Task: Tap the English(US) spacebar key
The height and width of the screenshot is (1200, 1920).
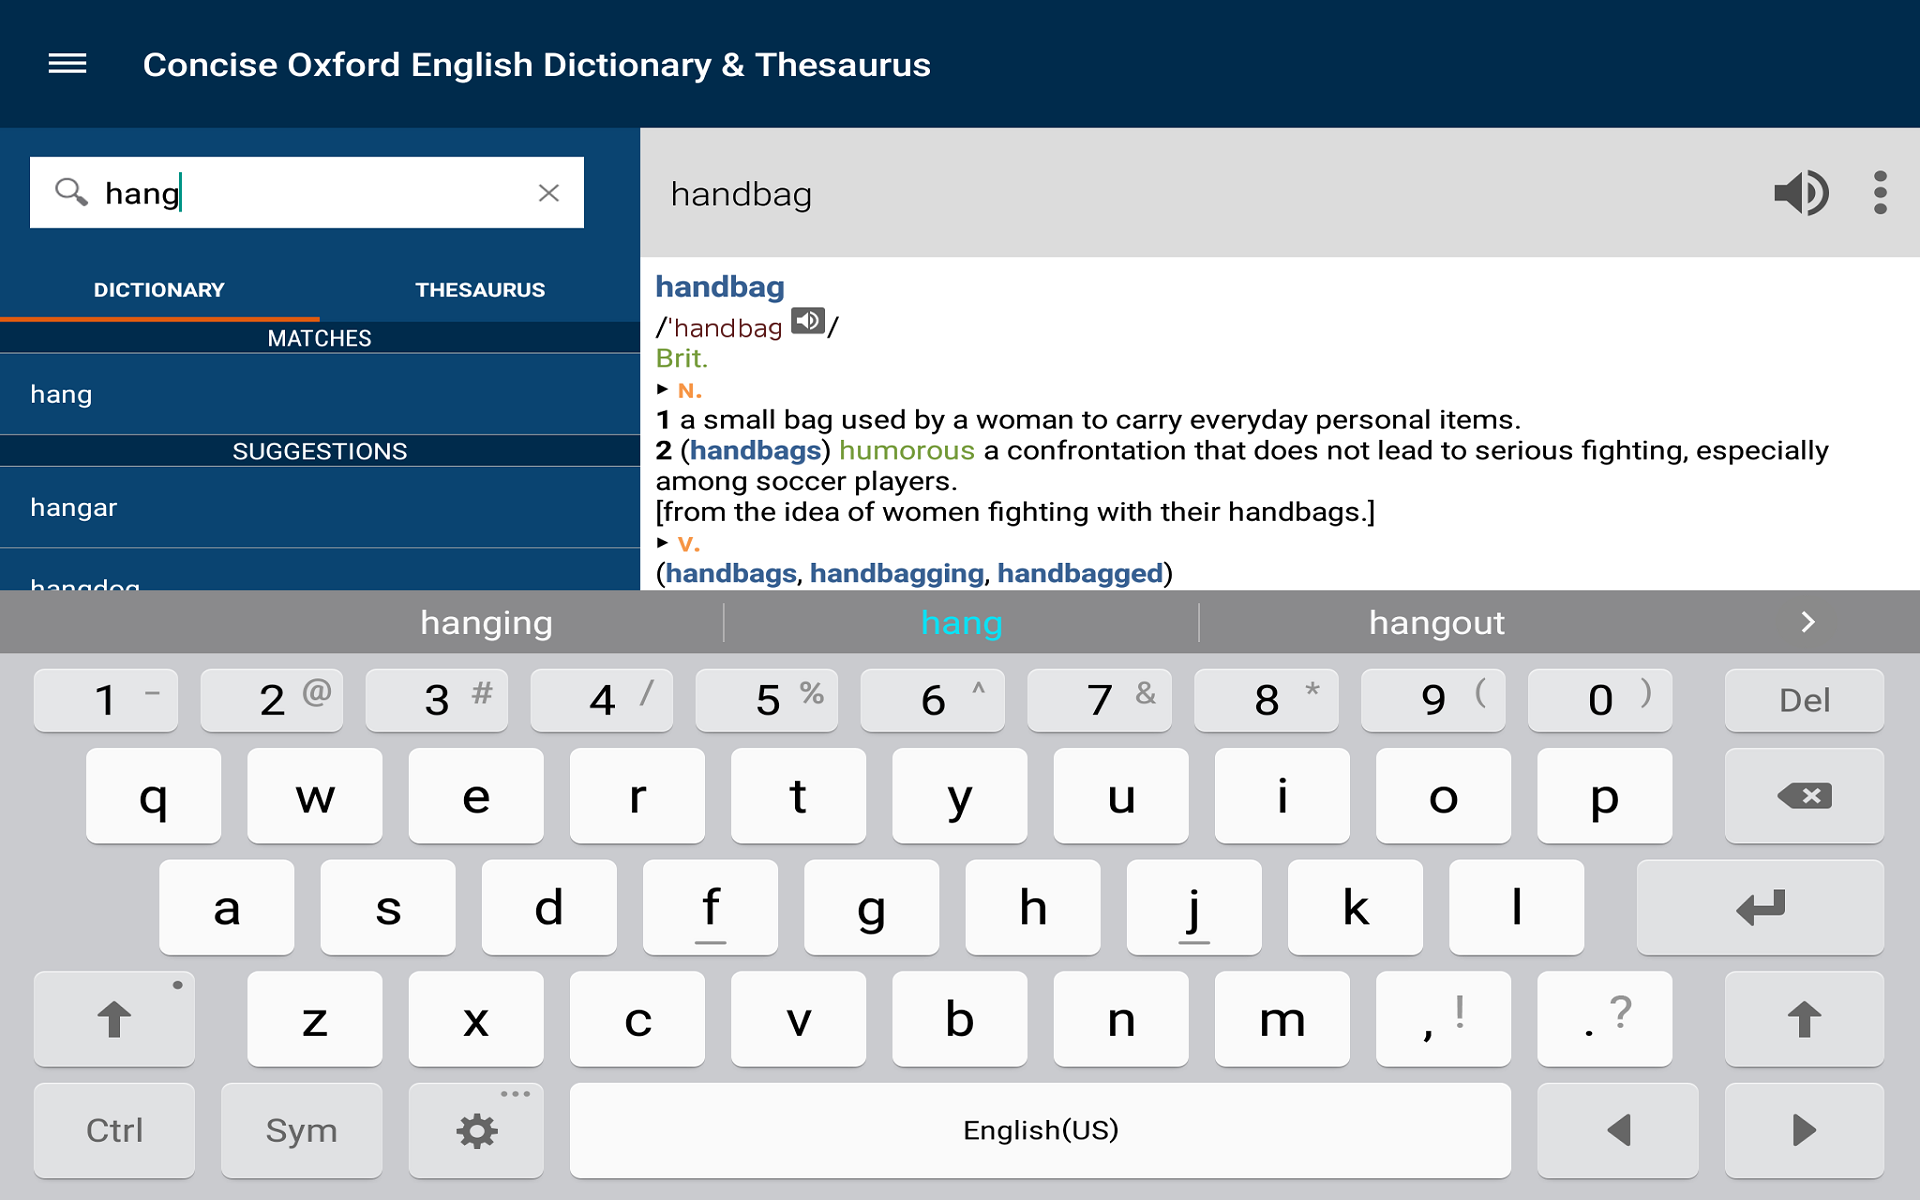Action: pos(1040,1130)
